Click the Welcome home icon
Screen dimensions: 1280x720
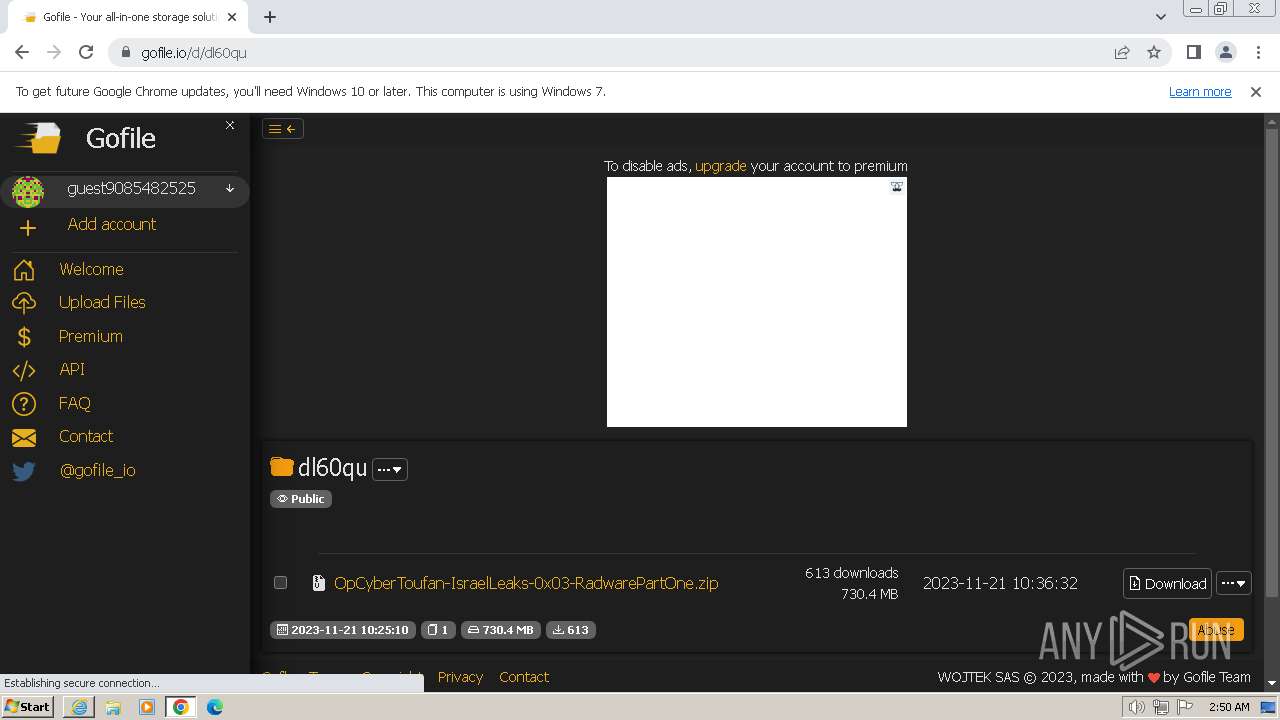[24, 270]
